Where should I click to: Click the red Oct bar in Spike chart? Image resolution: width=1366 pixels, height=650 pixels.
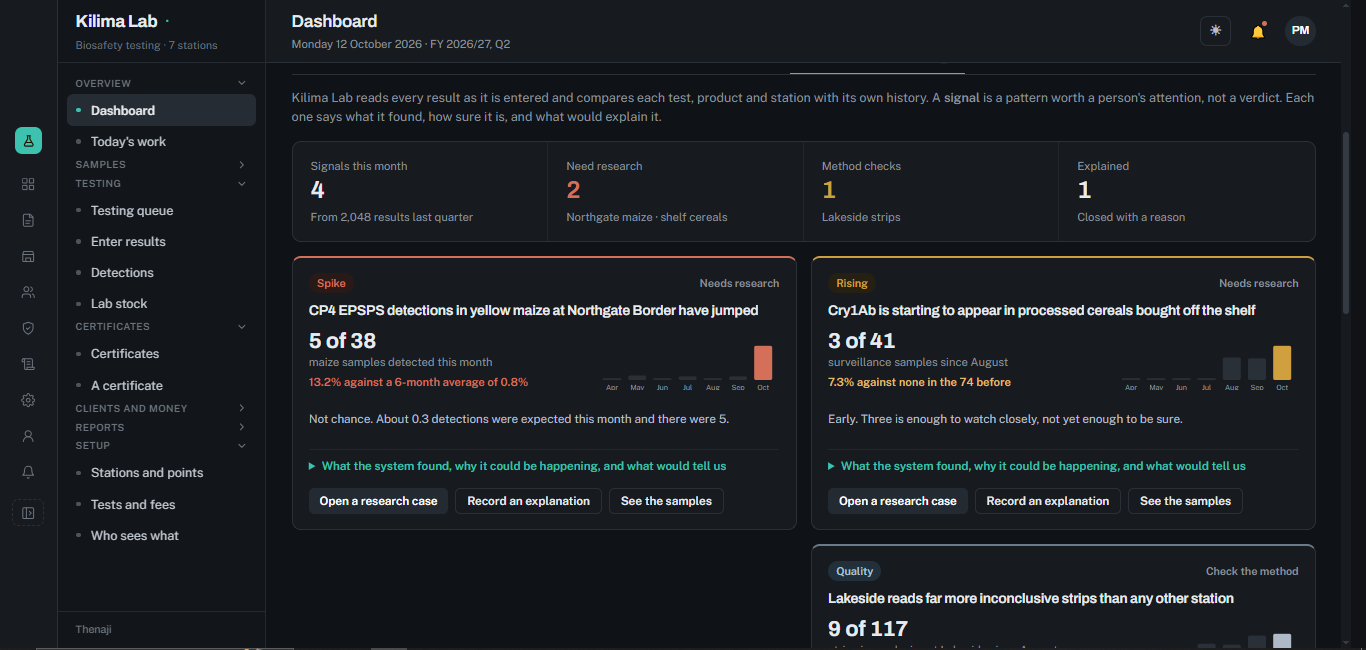click(763, 362)
